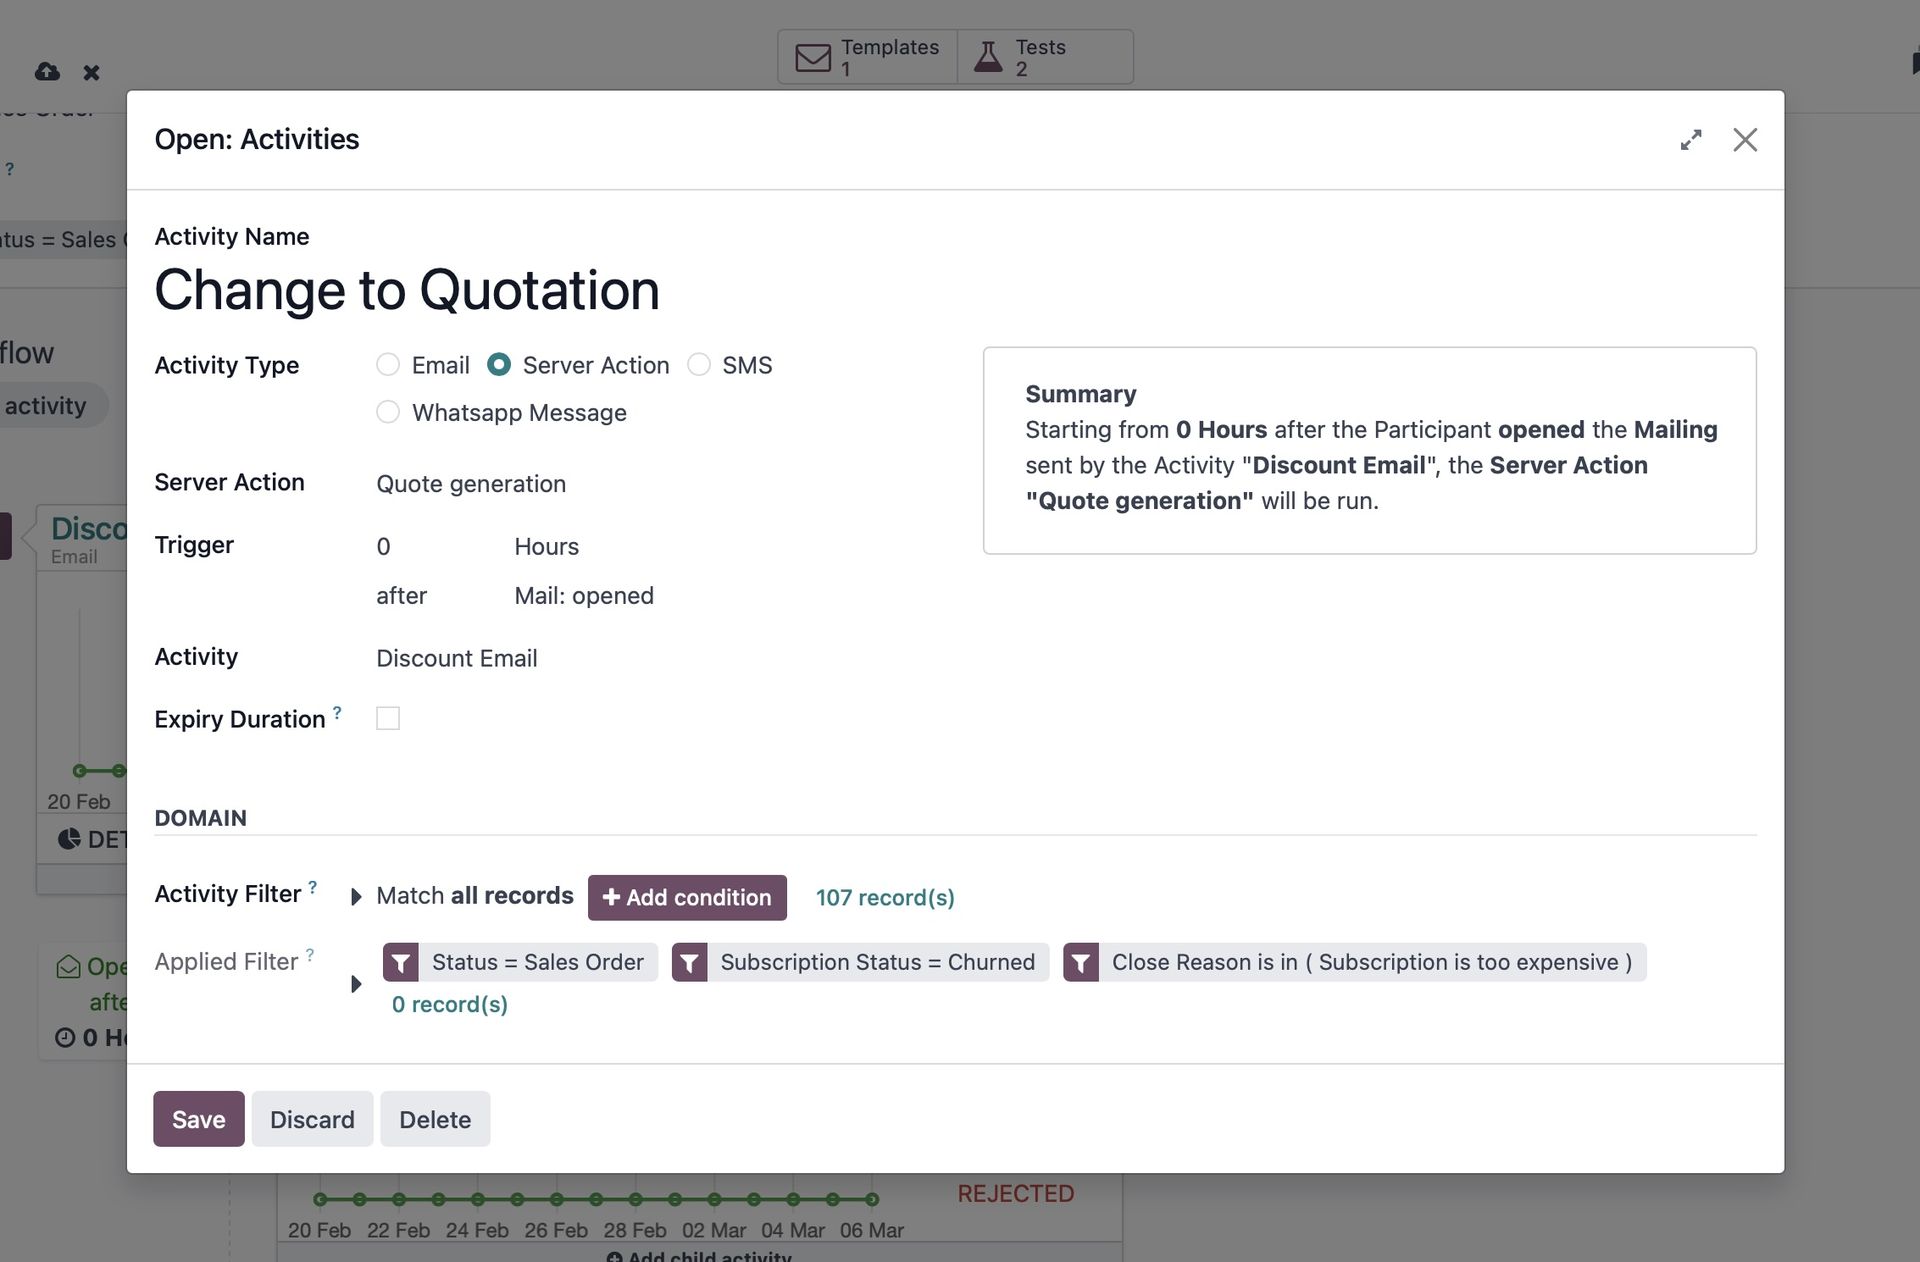Click the Close Reason filter funnel icon
This screenshot has height=1262, width=1920.
click(1080, 963)
